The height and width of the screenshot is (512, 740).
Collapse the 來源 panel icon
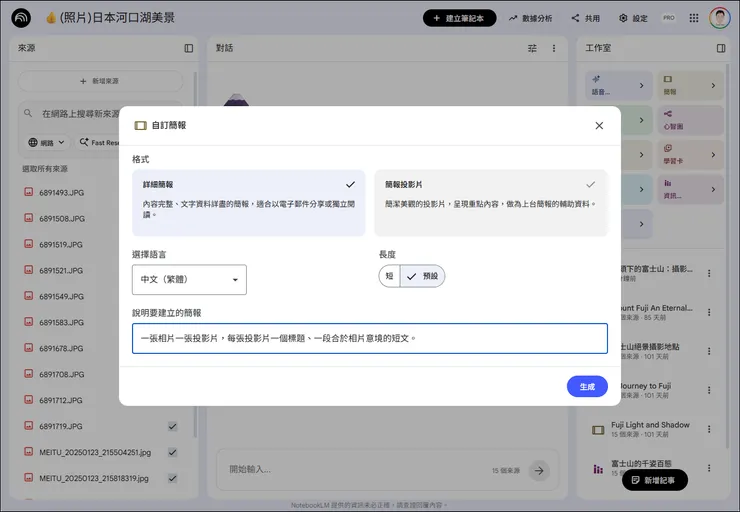click(189, 48)
